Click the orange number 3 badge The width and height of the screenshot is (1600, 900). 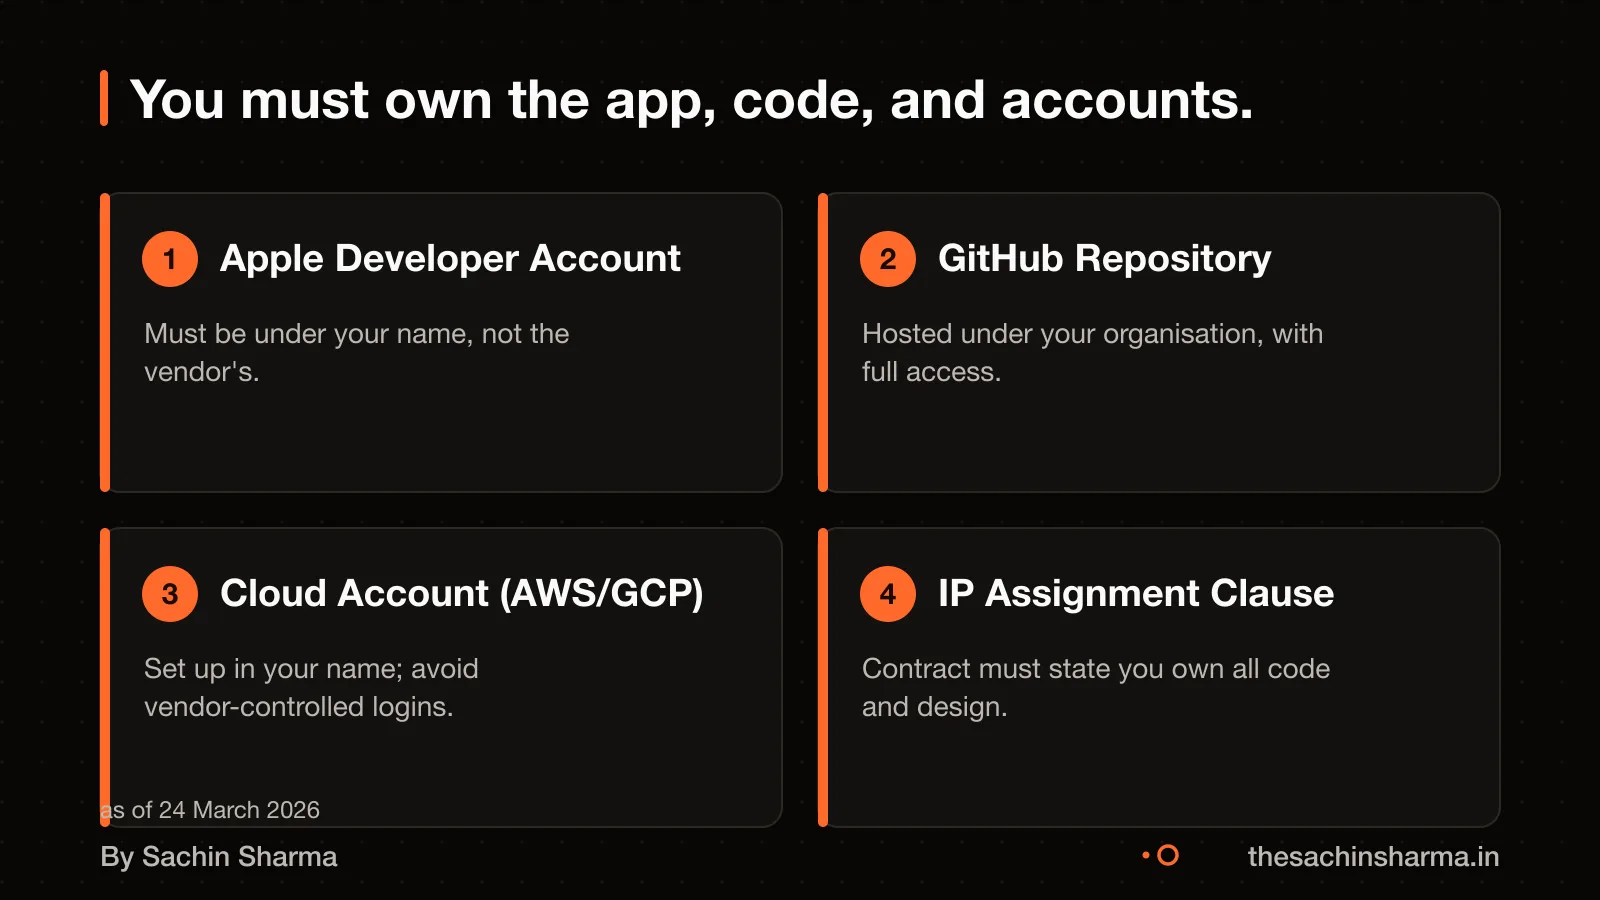(170, 594)
